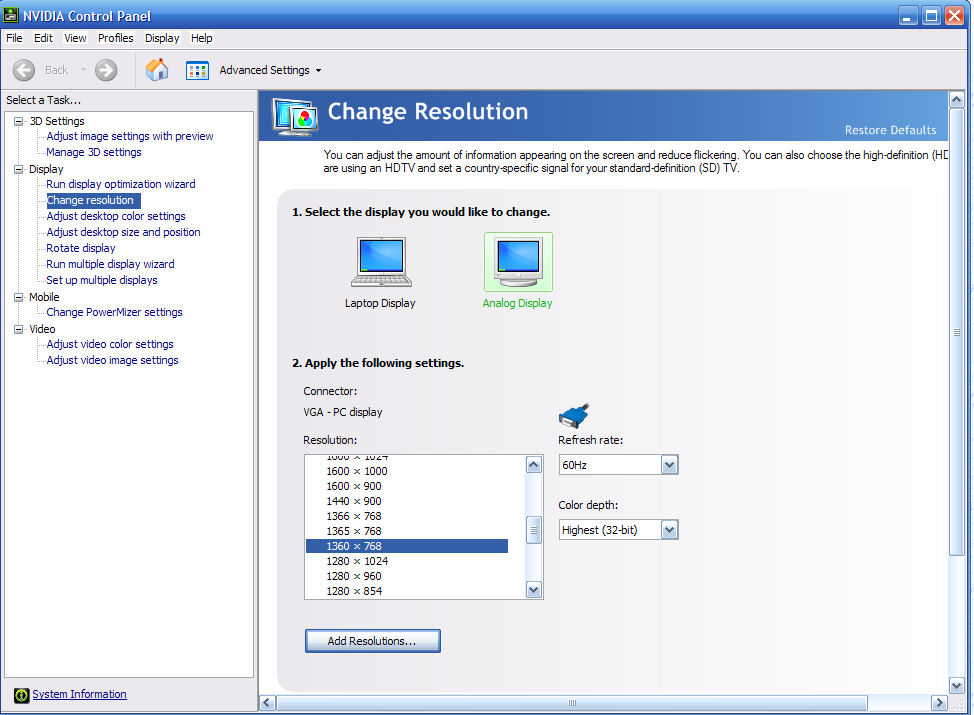Image resolution: width=974 pixels, height=715 pixels.
Task: Click the Home house icon in toolbar
Action: pyautogui.click(x=157, y=70)
